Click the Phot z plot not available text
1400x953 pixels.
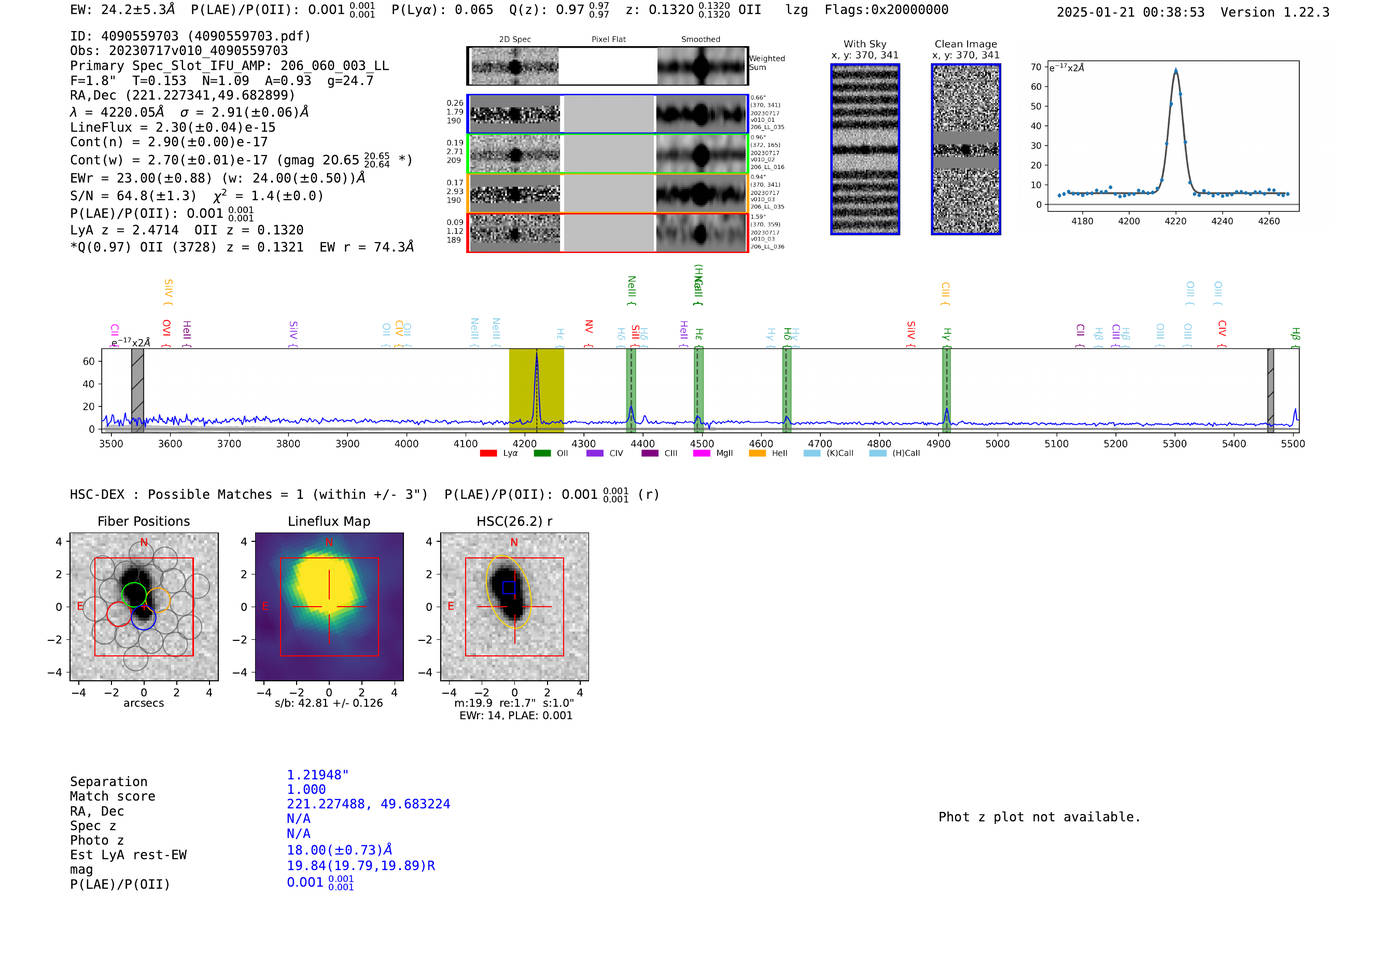[x=1039, y=817]
